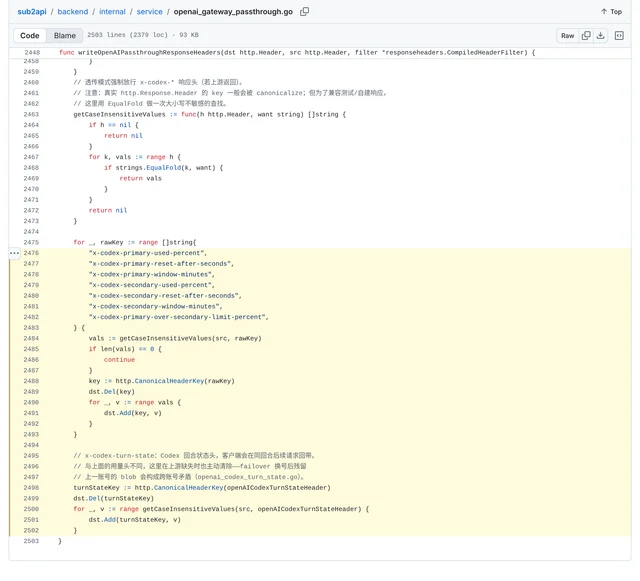Image resolution: width=640 pixels, height=581 pixels.
Task: Click CanonicalHeaderKey on line 2498
Action: pos(188,488)
